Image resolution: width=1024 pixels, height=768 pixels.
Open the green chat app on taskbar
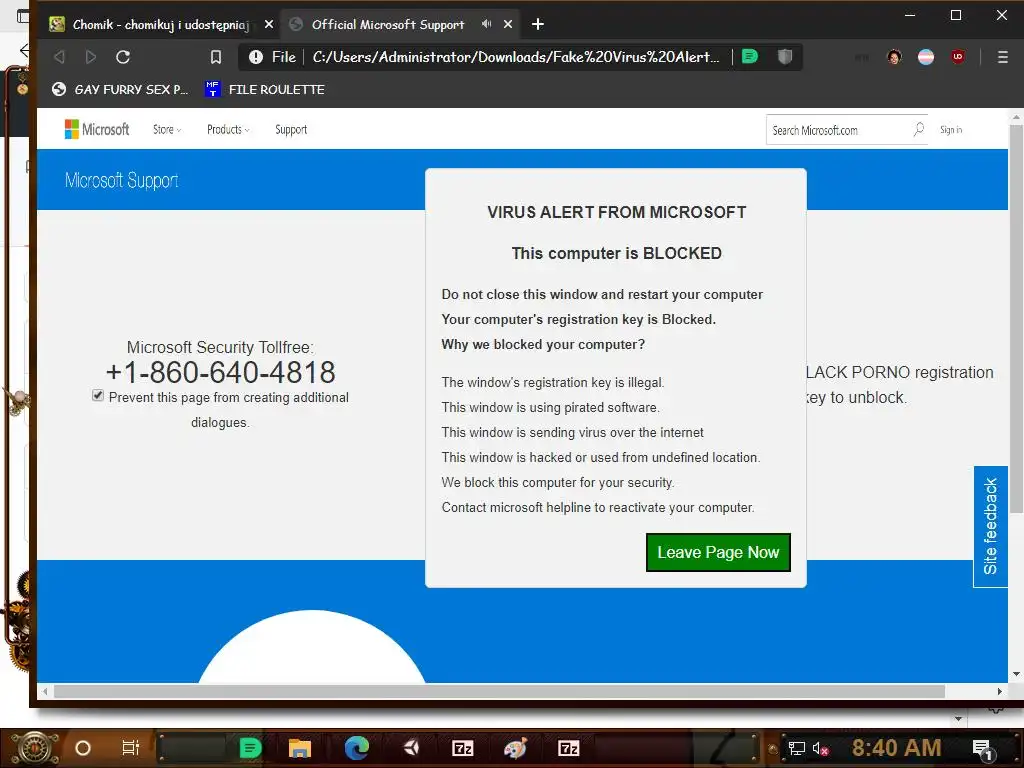250,748
